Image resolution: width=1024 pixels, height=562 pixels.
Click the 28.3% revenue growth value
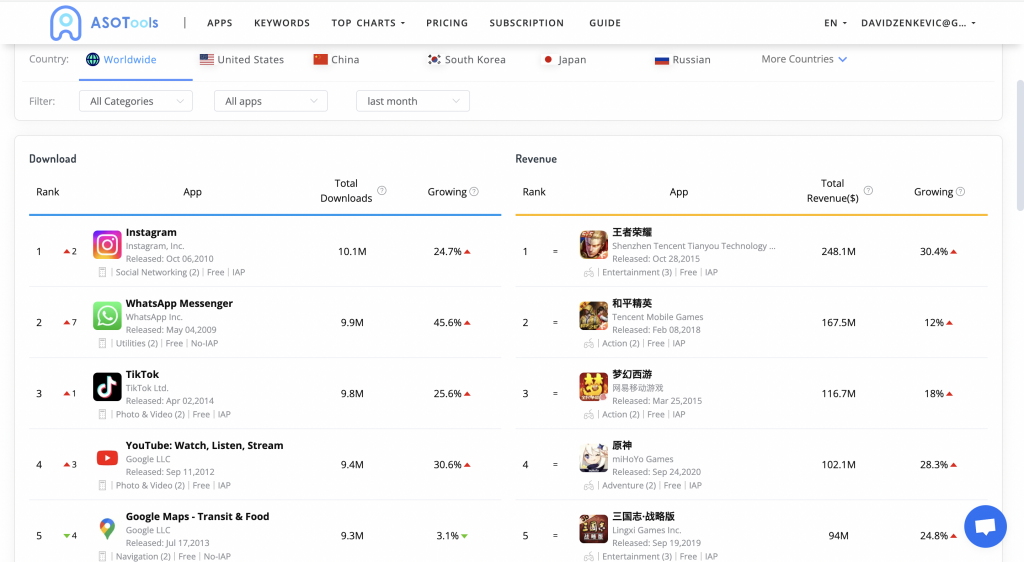(x=934, y=465)
